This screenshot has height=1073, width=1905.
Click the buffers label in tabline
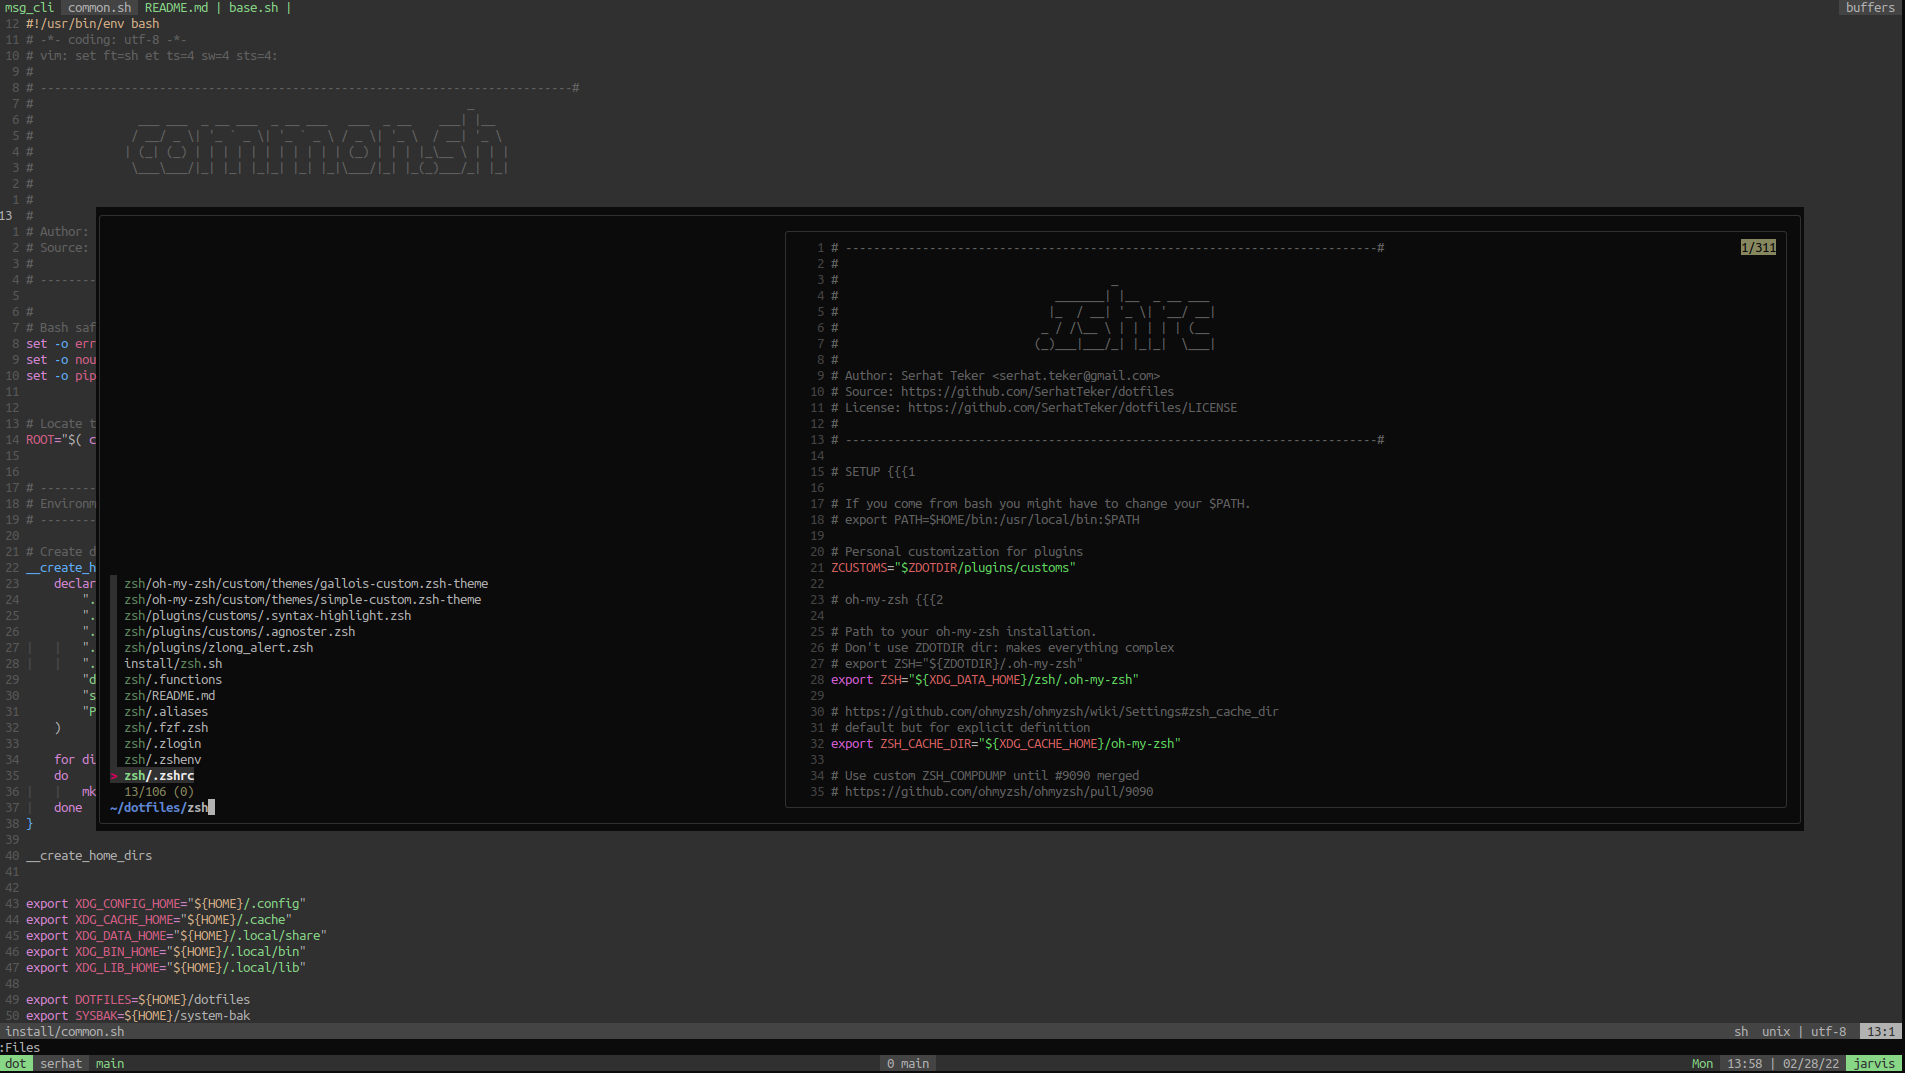tap(1869, 7)
